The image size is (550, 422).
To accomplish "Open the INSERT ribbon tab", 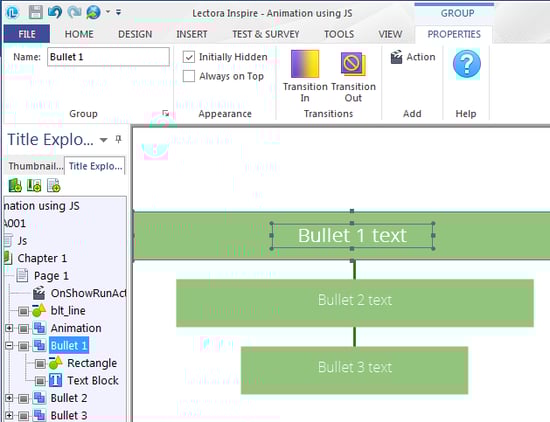I will [x=192, y=34].
